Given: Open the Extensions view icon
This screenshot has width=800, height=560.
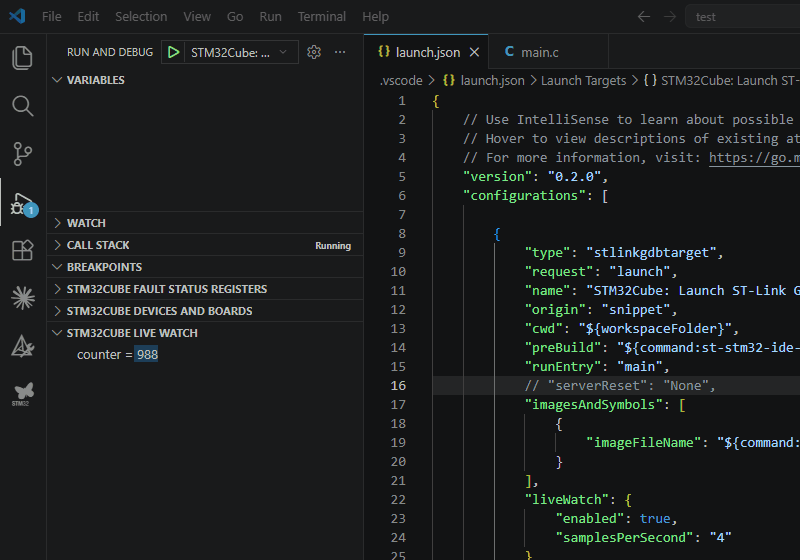Looking at the screenshot, I should point(22,250).
